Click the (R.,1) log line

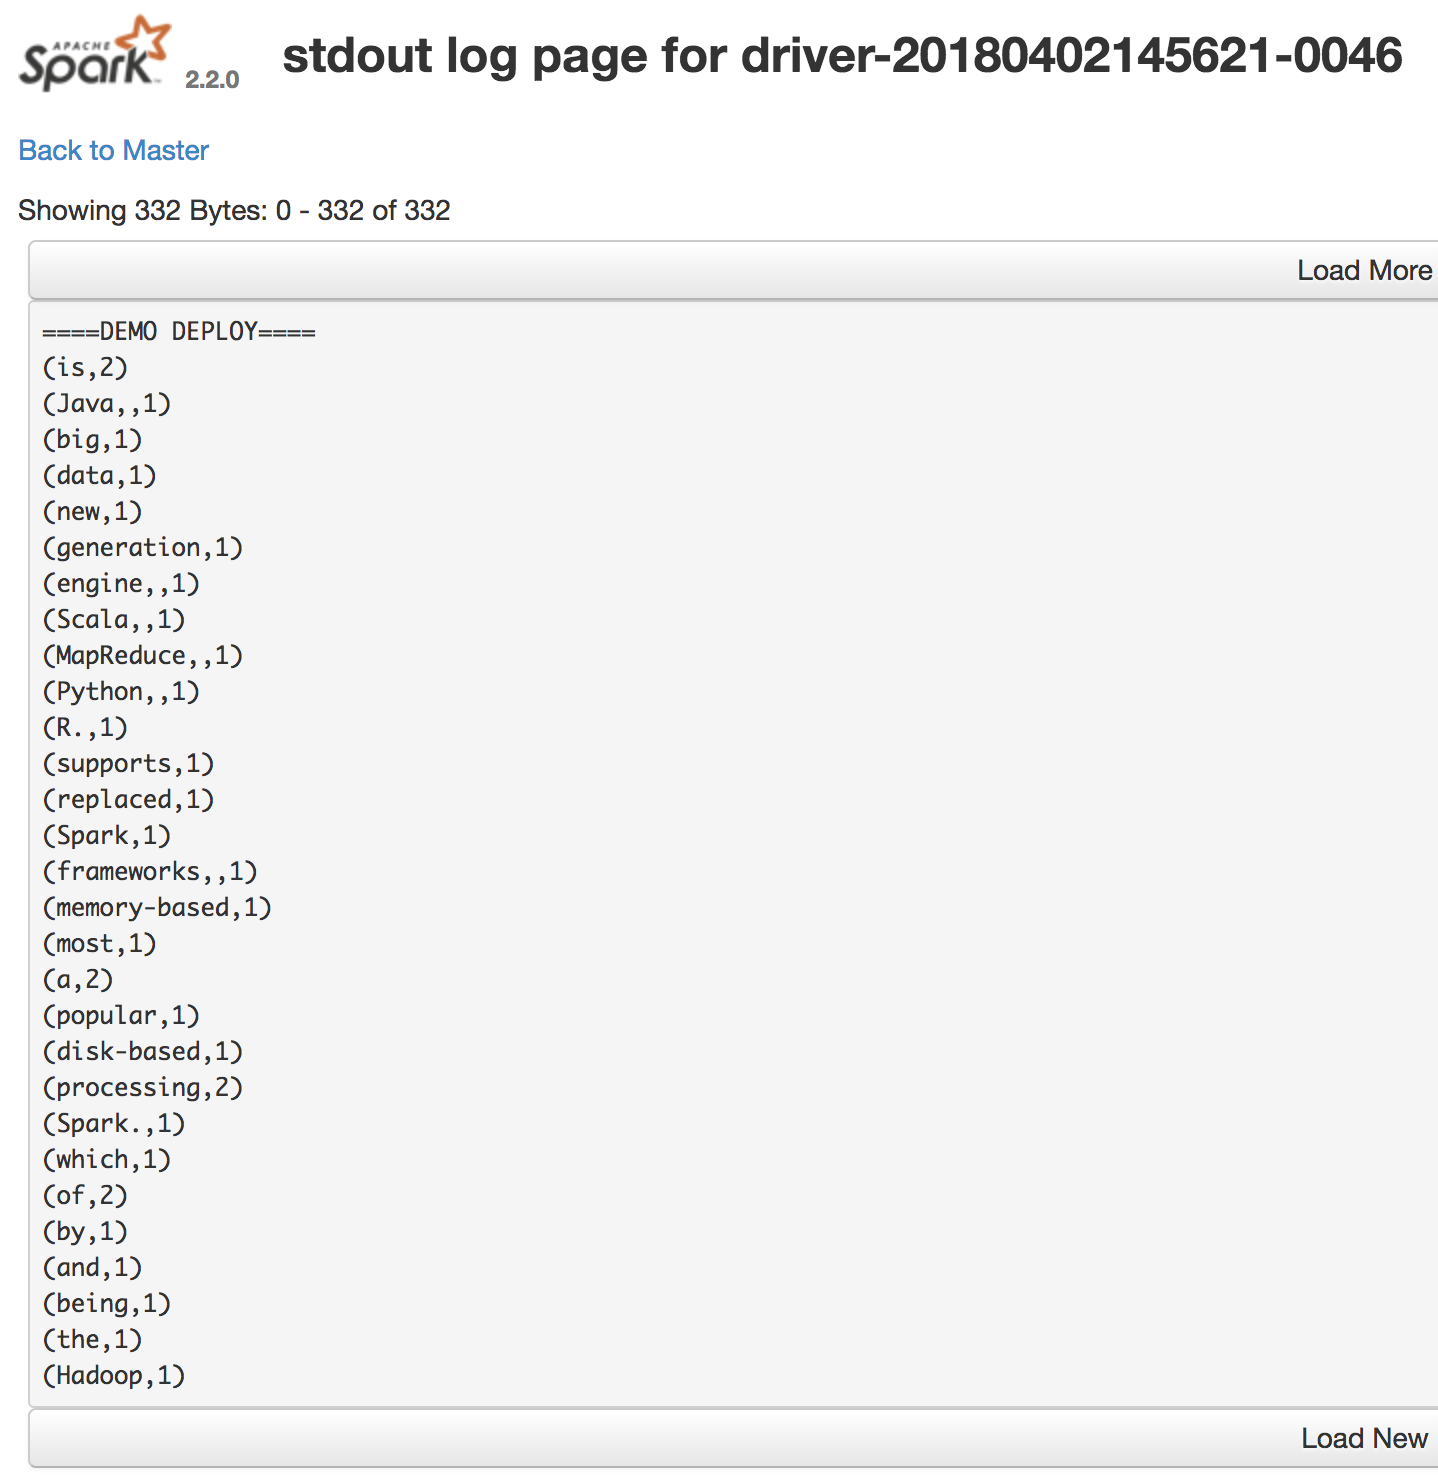(x=85, y=727)
